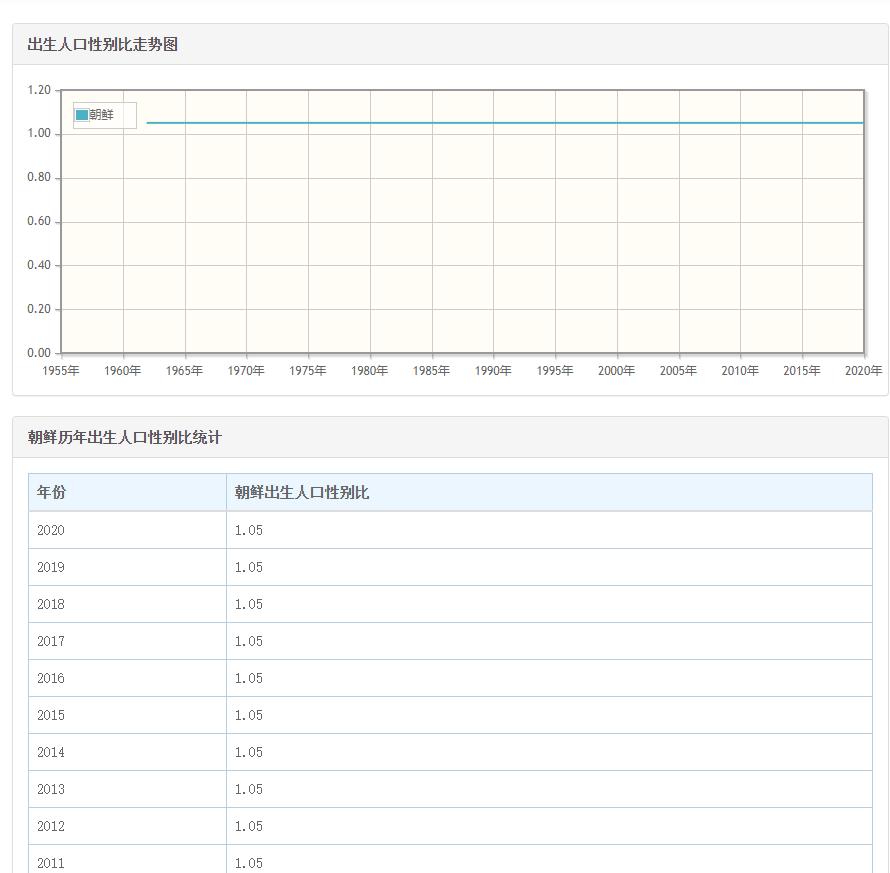Click the 朝鲜 legend label
890x873 pixels.
tap(102, 115)
